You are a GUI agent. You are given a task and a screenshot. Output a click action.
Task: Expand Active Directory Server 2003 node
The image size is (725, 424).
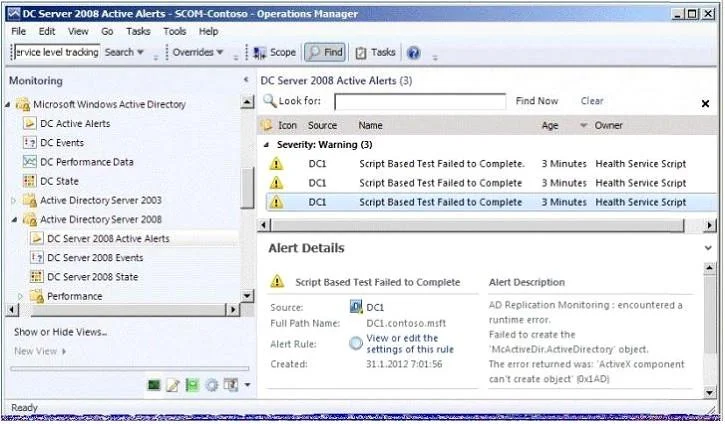(x=14, y=200)
